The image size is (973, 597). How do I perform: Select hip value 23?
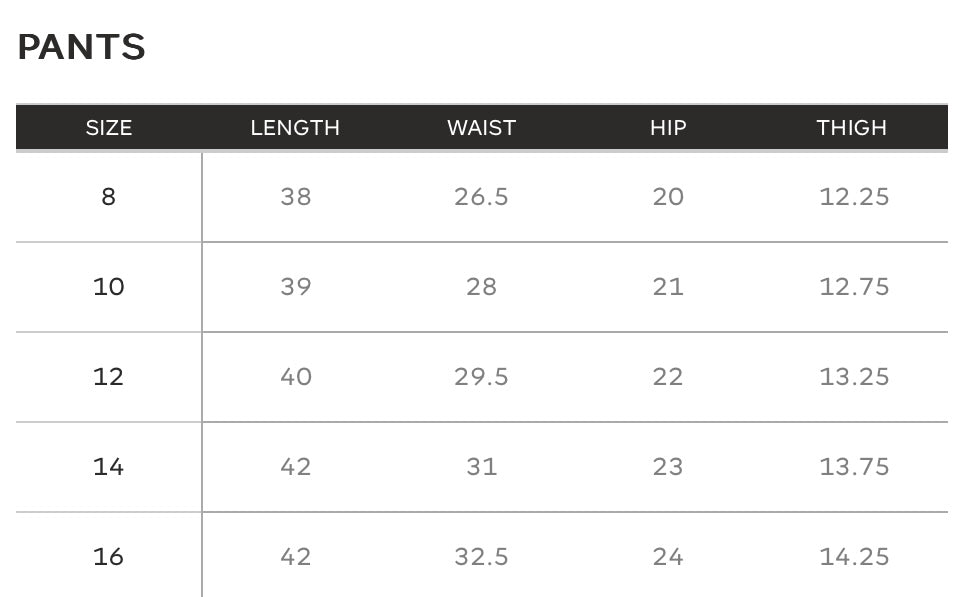click(x=668, y=467)
